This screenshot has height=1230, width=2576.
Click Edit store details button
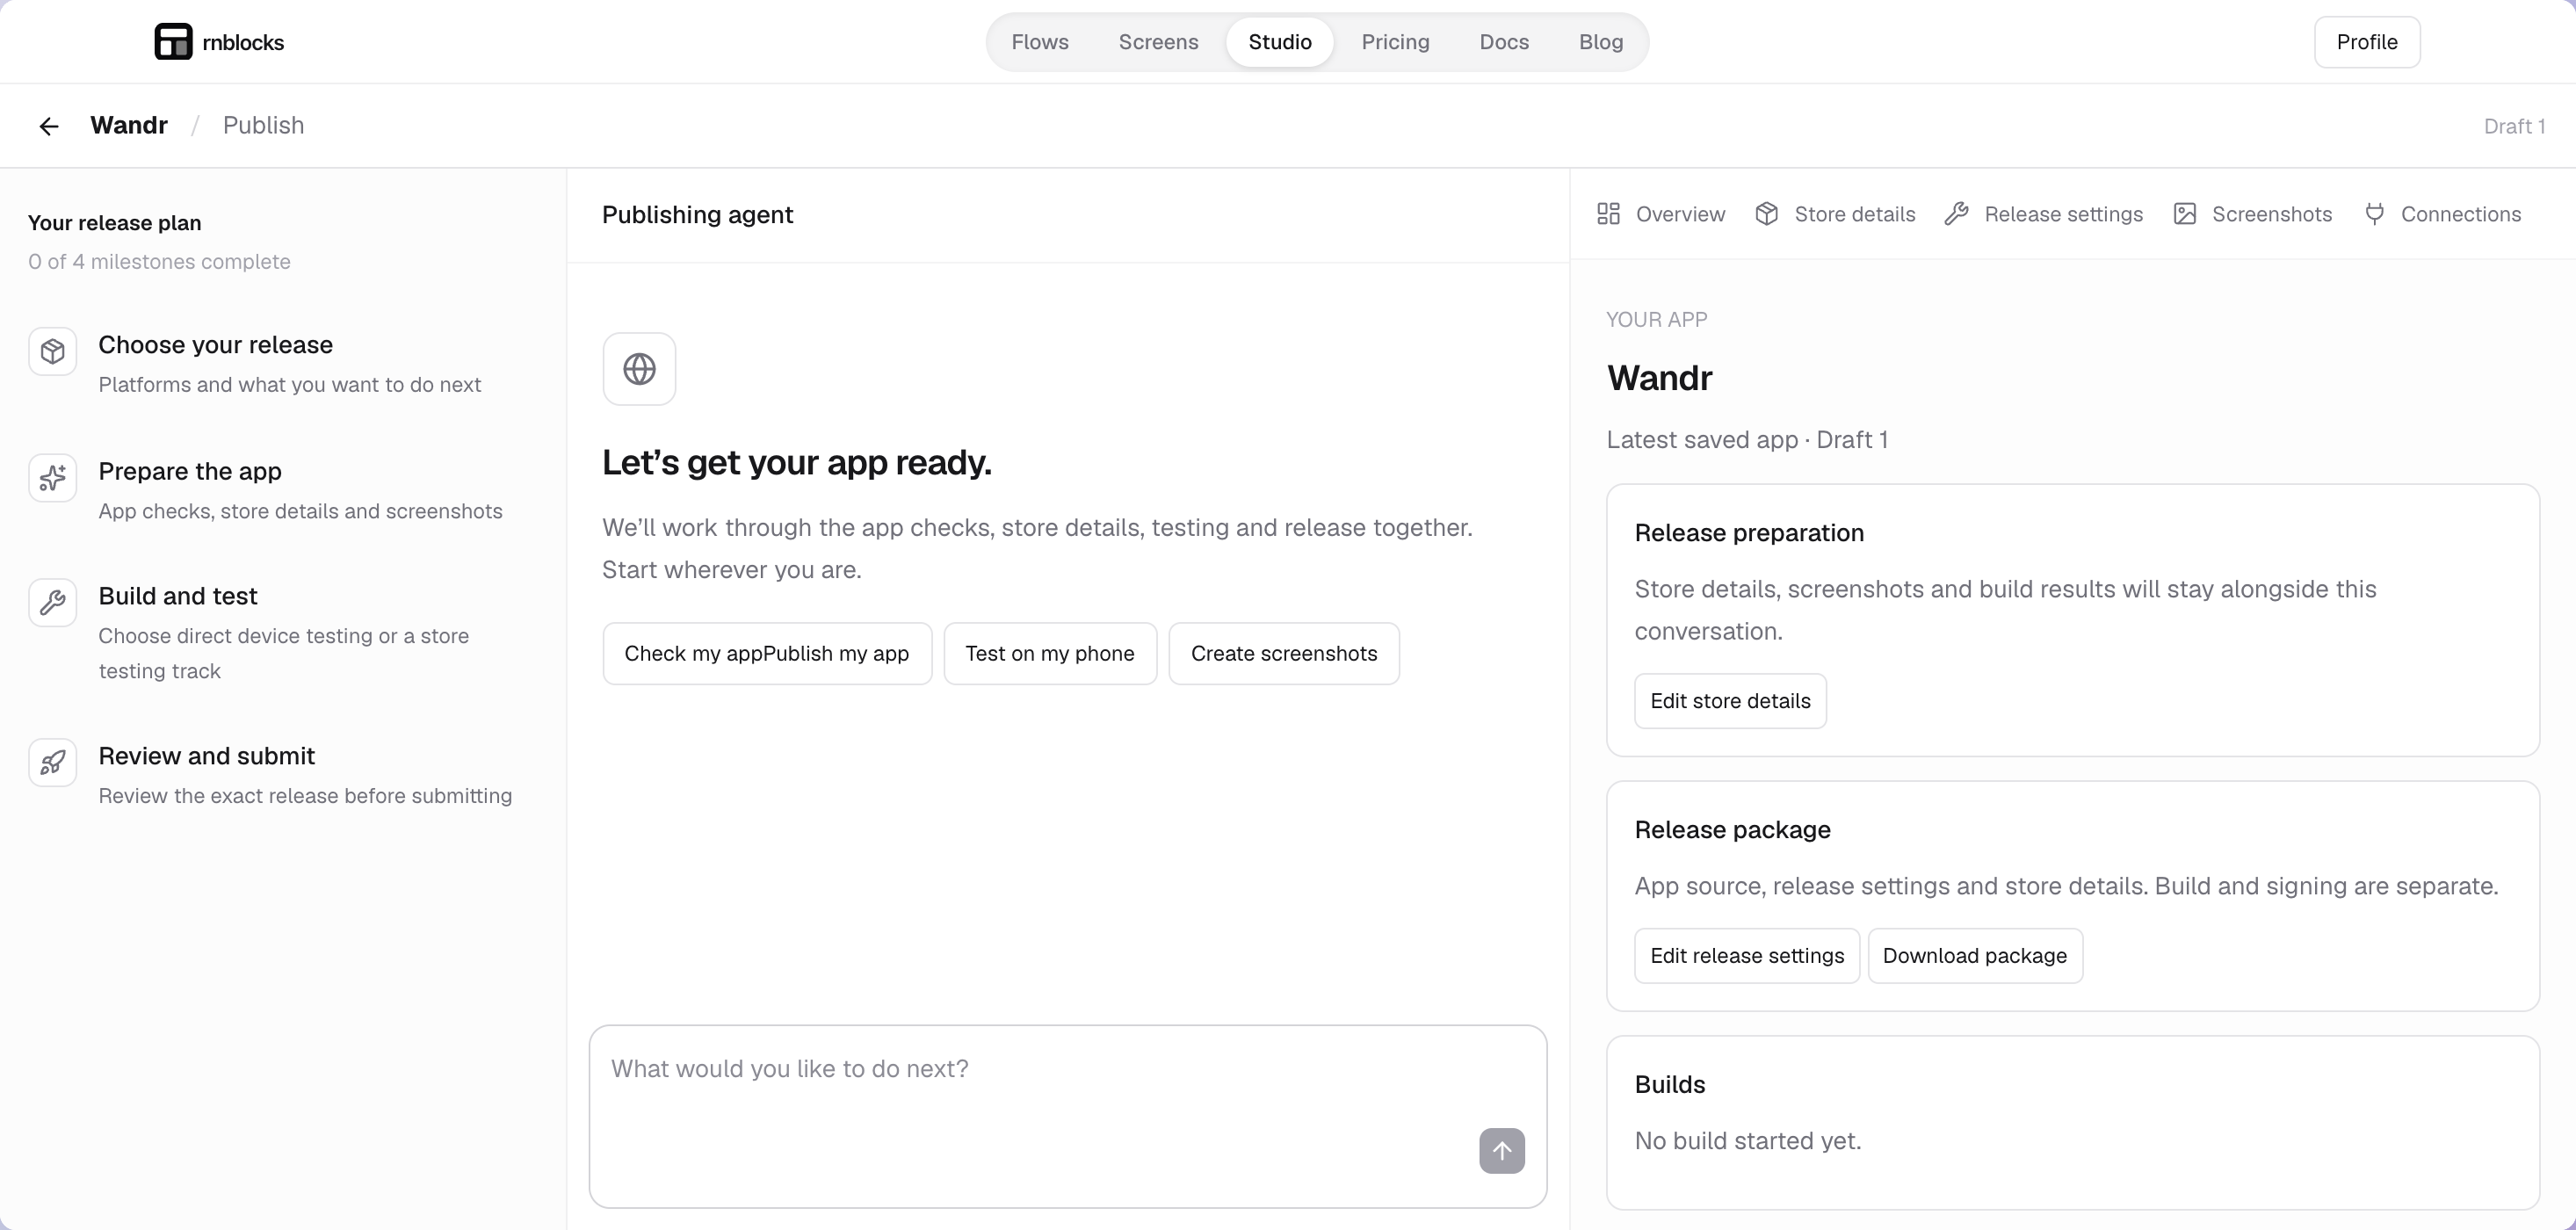point(1730,701)
